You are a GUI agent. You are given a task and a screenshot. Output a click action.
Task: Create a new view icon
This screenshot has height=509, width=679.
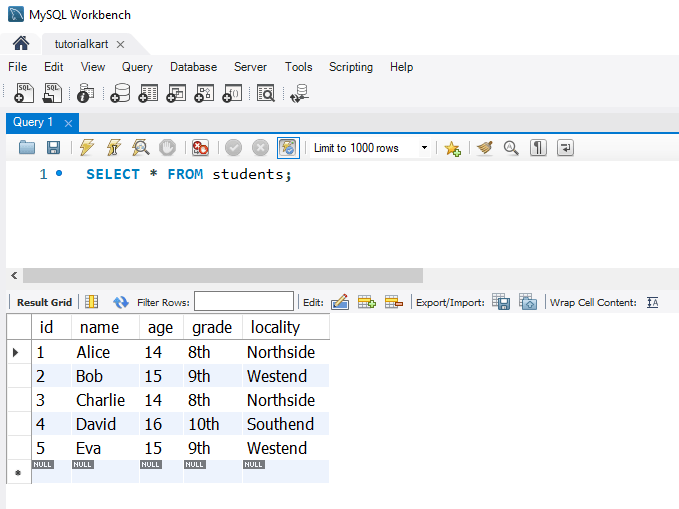click(x=176, y=93)
